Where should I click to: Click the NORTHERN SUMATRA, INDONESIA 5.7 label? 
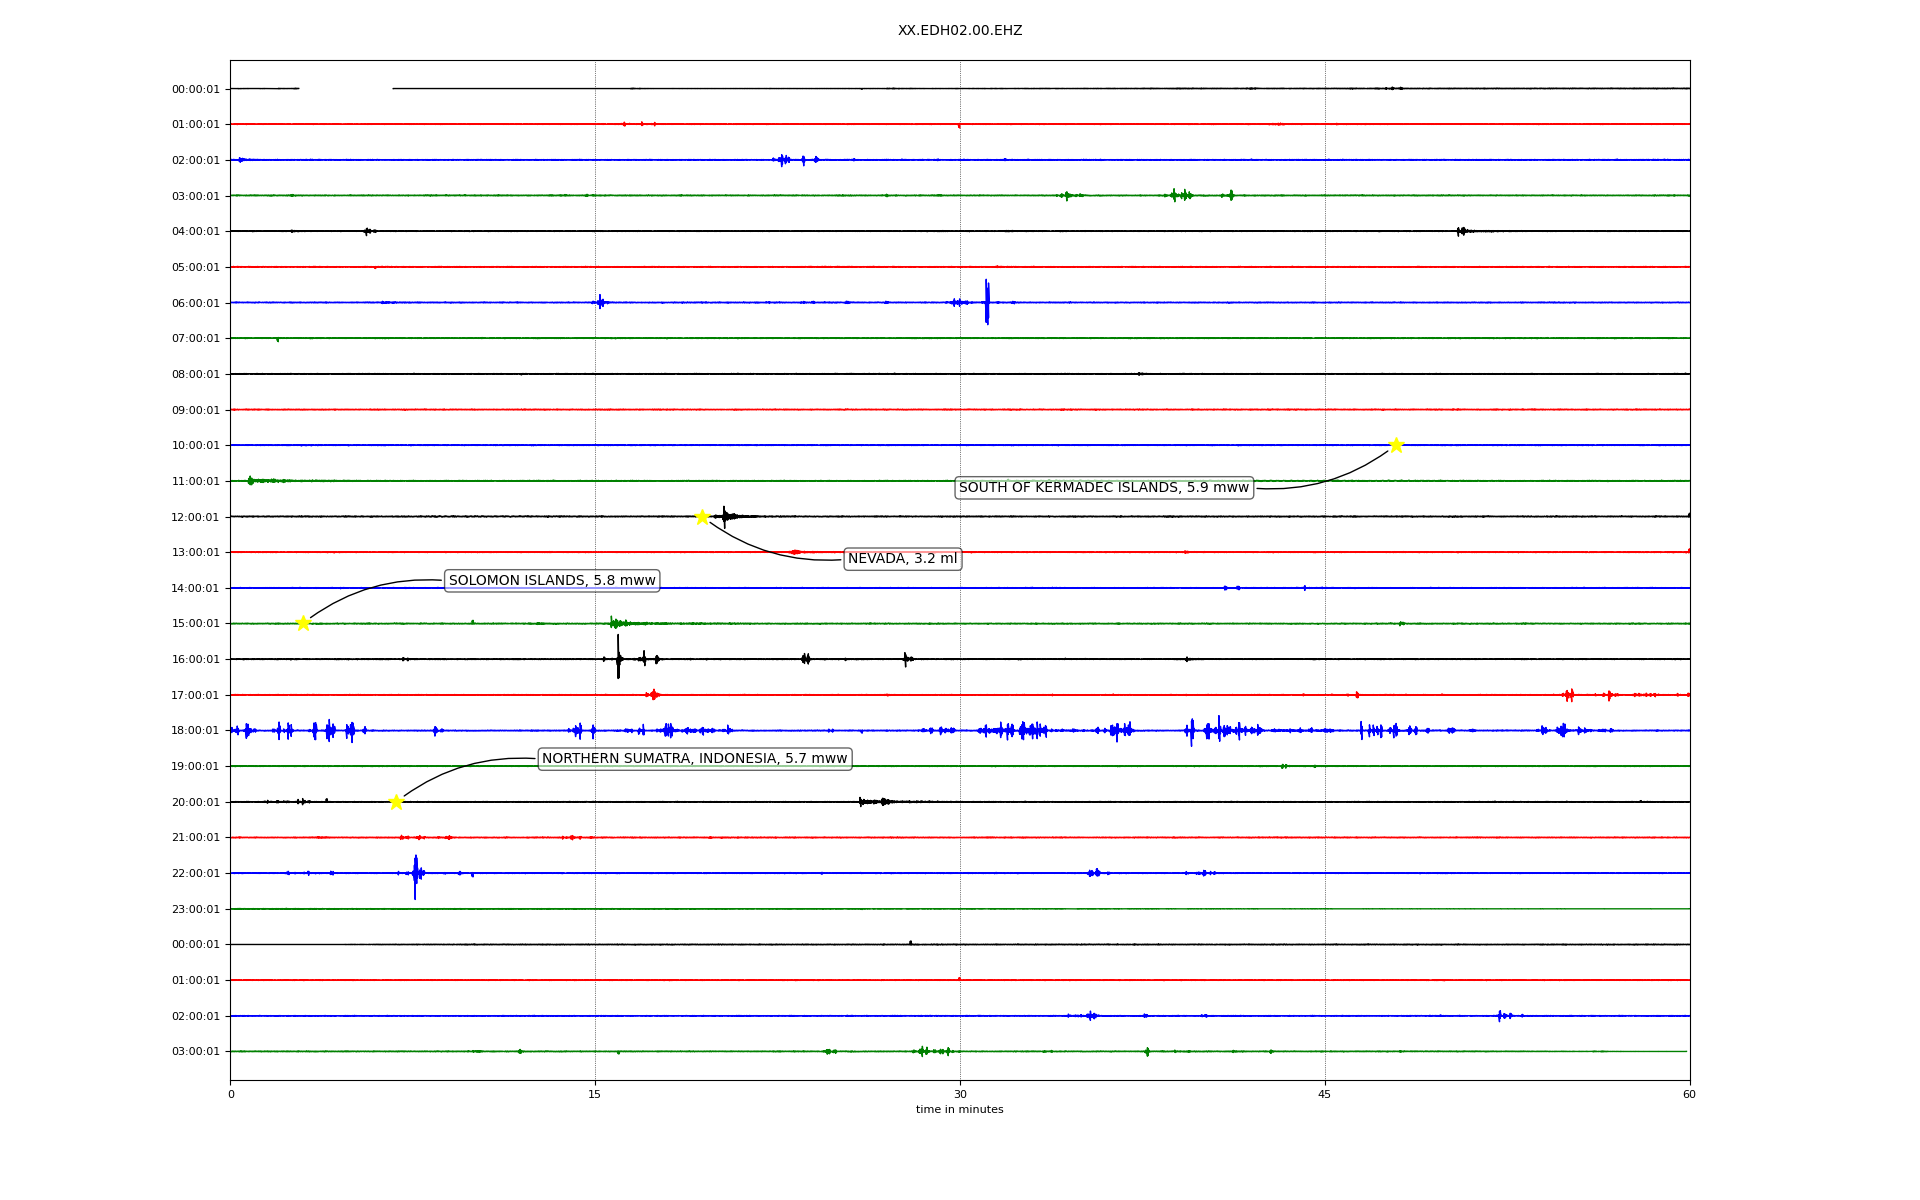coord(694,759)
